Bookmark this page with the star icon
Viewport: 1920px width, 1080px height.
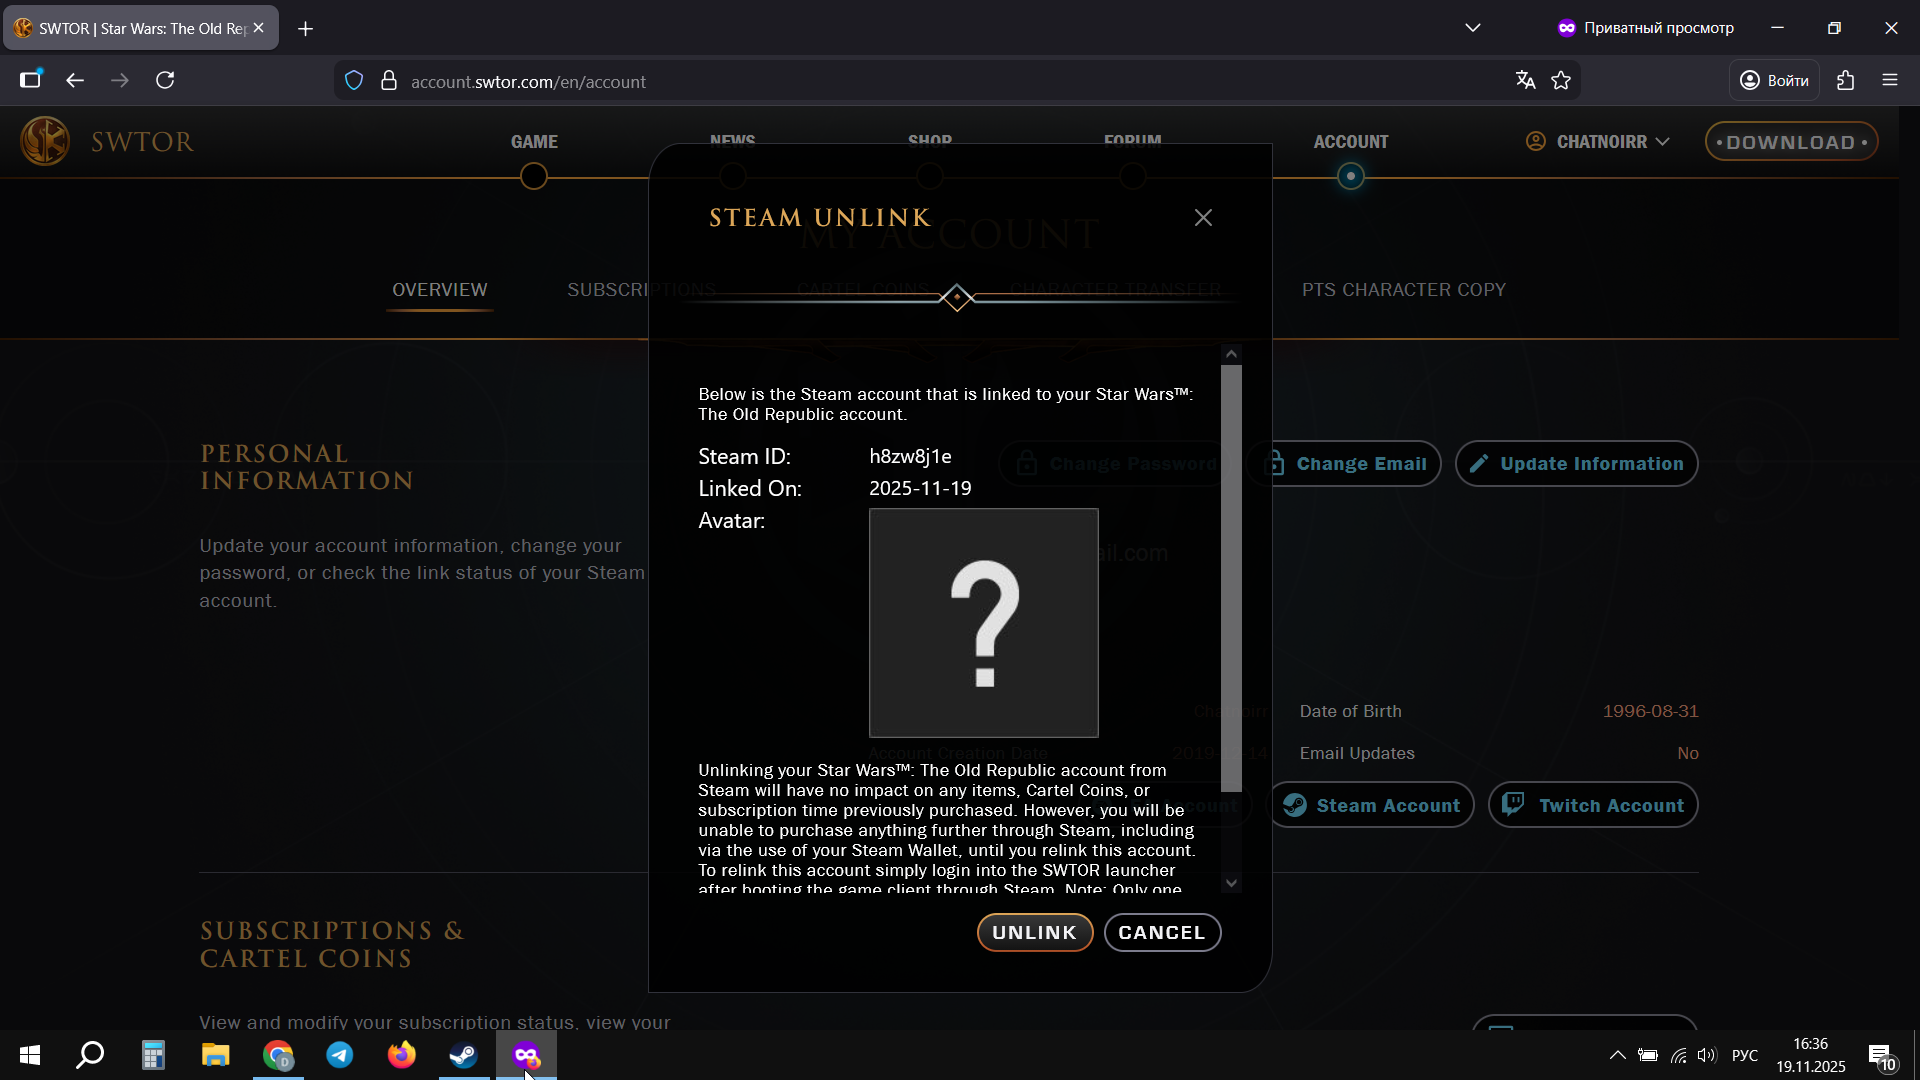(x=1561, y=81)
